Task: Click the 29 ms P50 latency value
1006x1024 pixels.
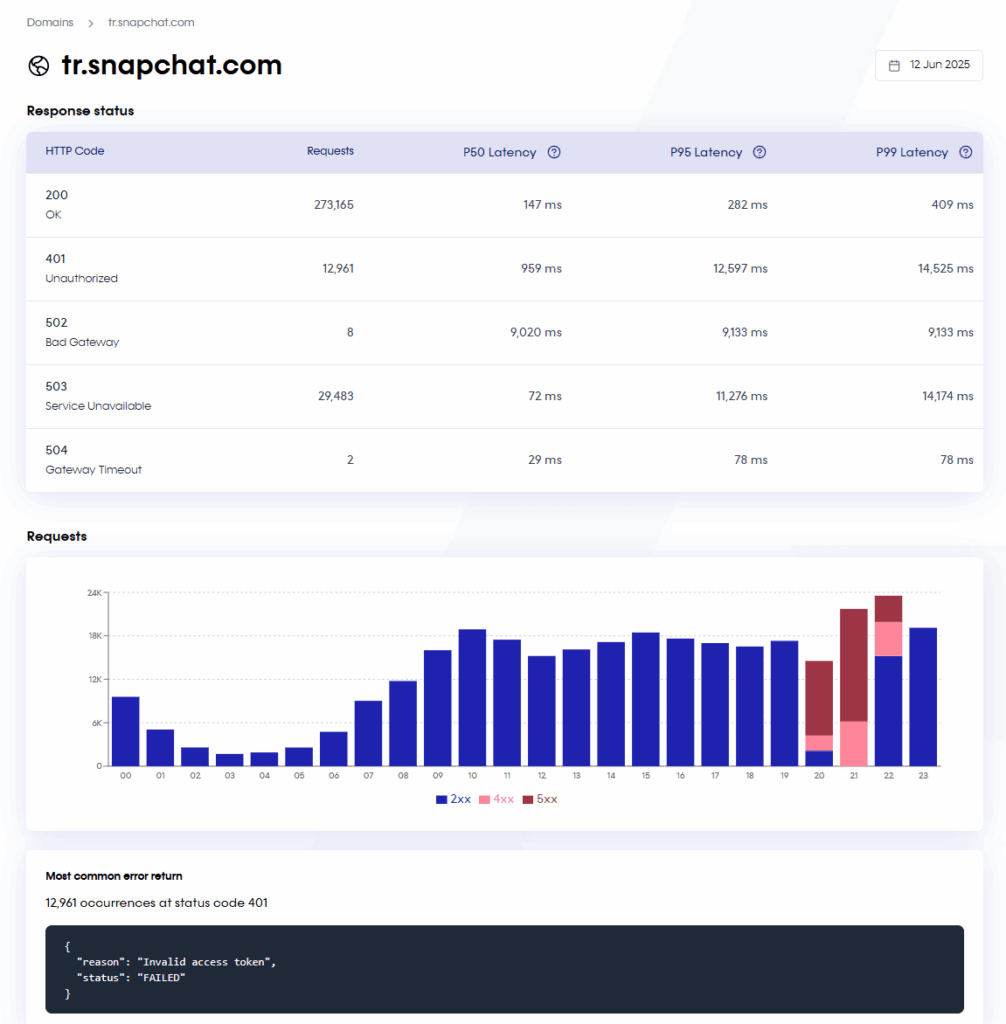Action: click(545, 460)
